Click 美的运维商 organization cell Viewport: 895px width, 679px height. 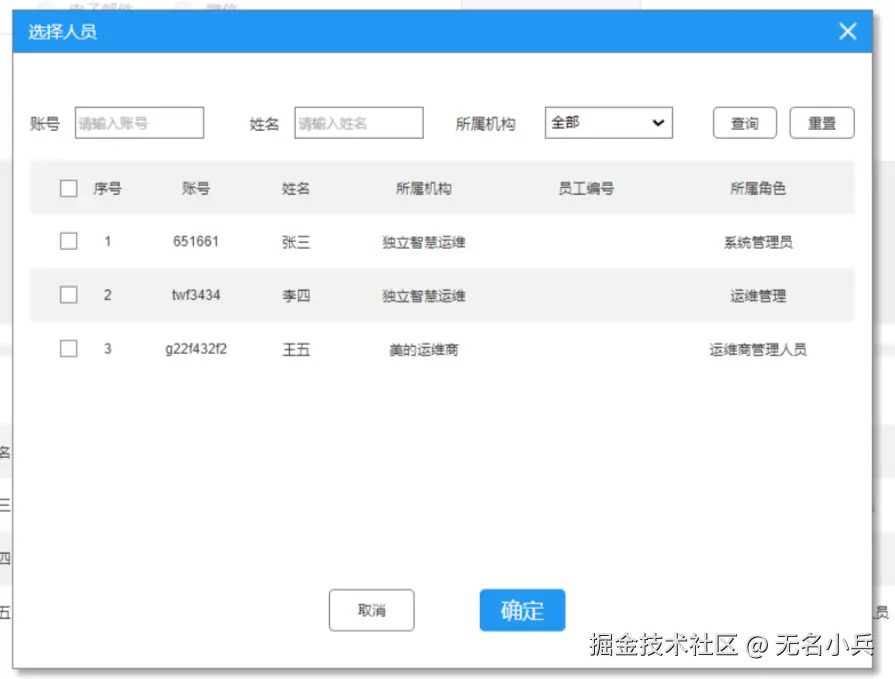[424, 349]
